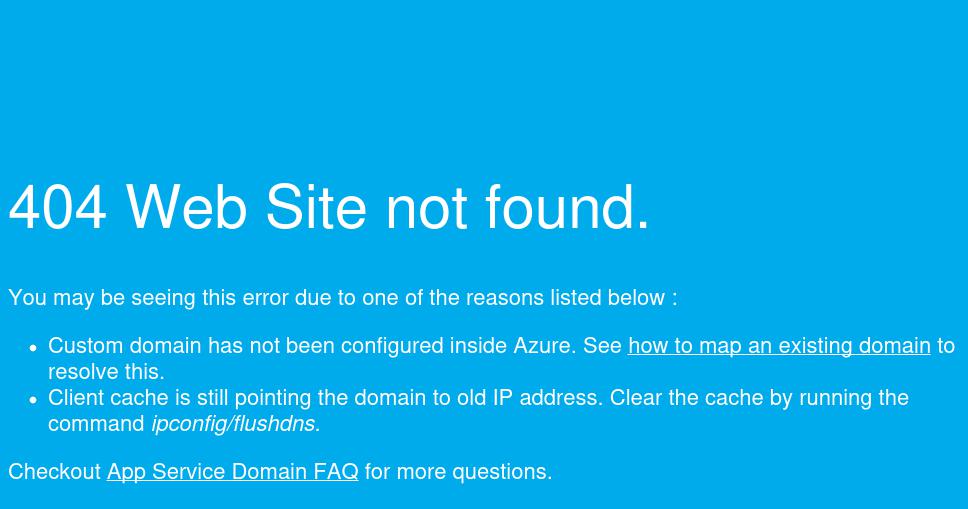The height and width of the screenshot is (509, 968).
Task: Click the bullet marker before "Custom domain"
Action: 33,348
